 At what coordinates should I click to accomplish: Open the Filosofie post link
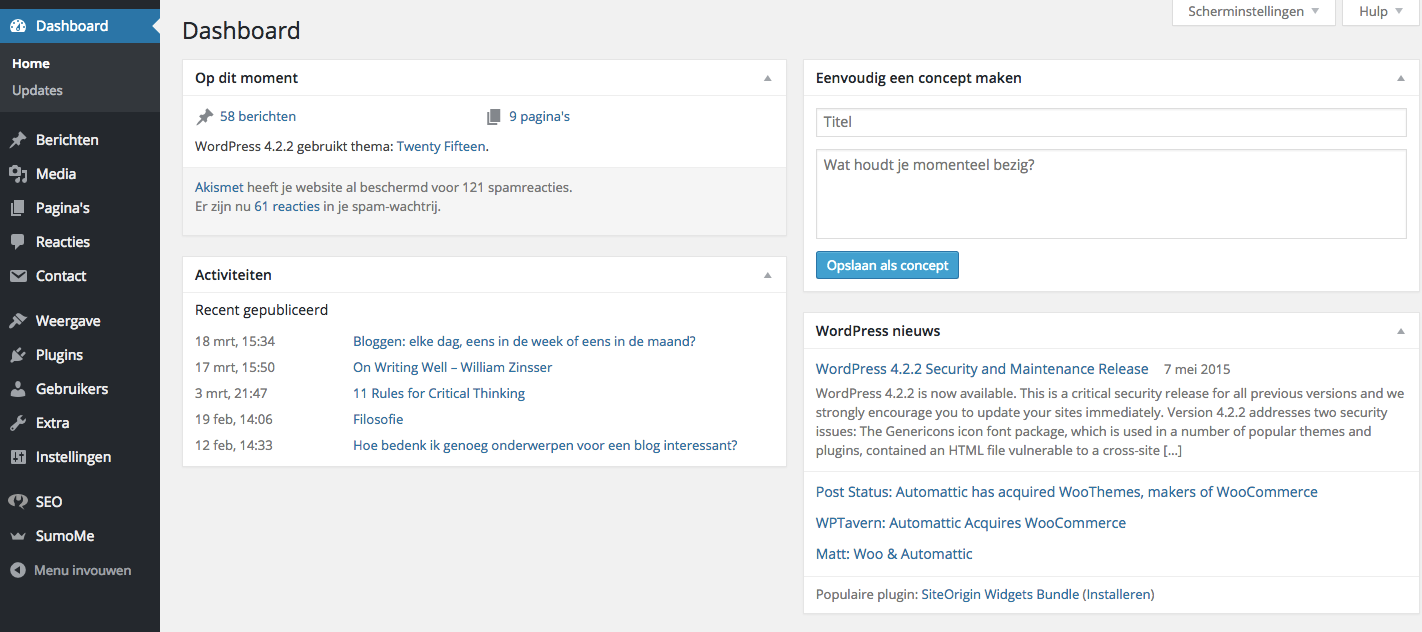378,419
